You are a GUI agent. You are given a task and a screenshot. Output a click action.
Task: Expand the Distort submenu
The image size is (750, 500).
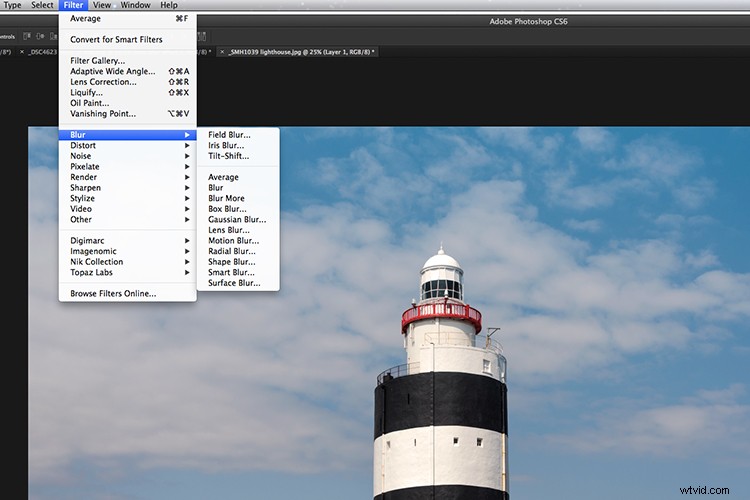[128, 145]
